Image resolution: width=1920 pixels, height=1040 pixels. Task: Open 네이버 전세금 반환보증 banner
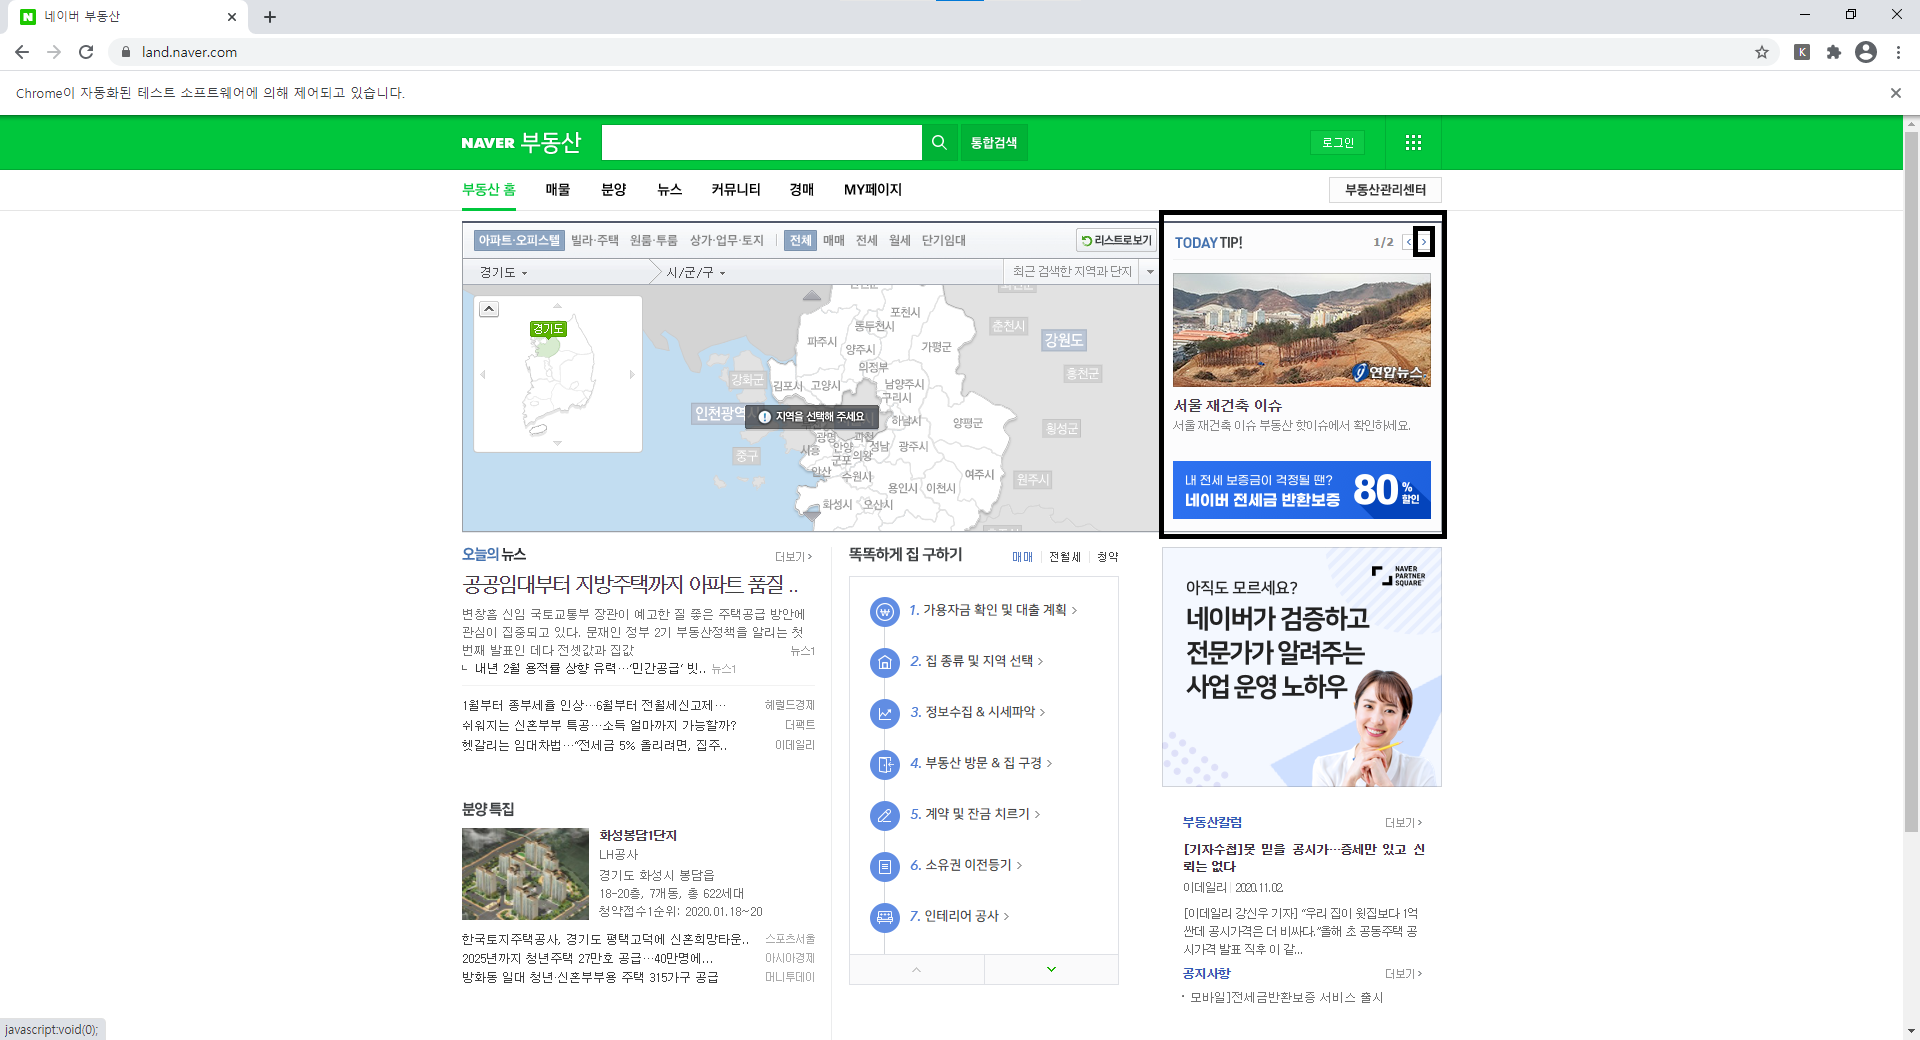pyautogui.click(x=1302, y=490)
